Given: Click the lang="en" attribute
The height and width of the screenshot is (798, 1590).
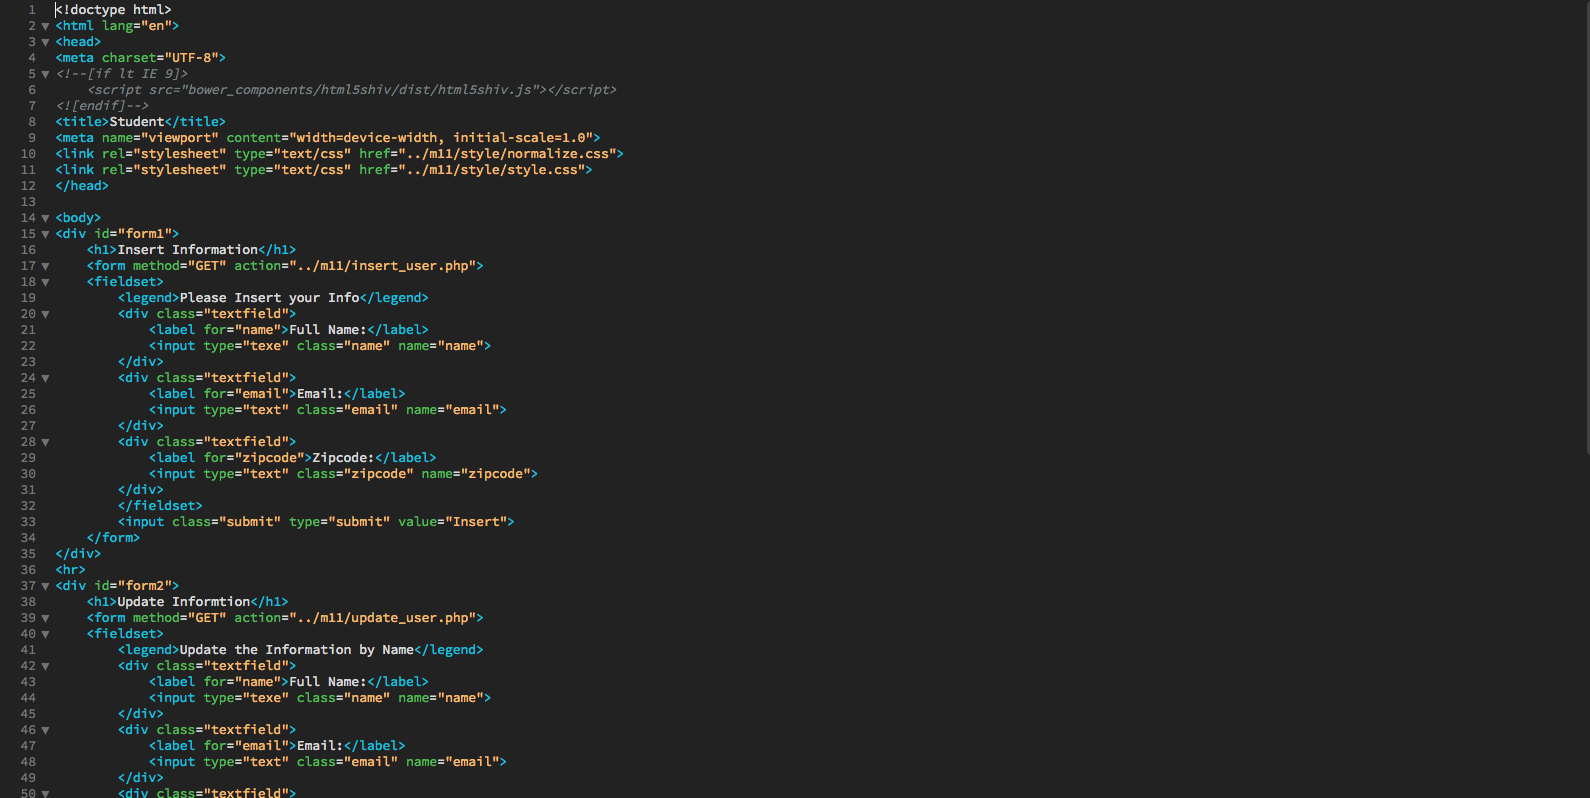Looking at the screenshot, I should pyautogui.click(x=136, y=26).
